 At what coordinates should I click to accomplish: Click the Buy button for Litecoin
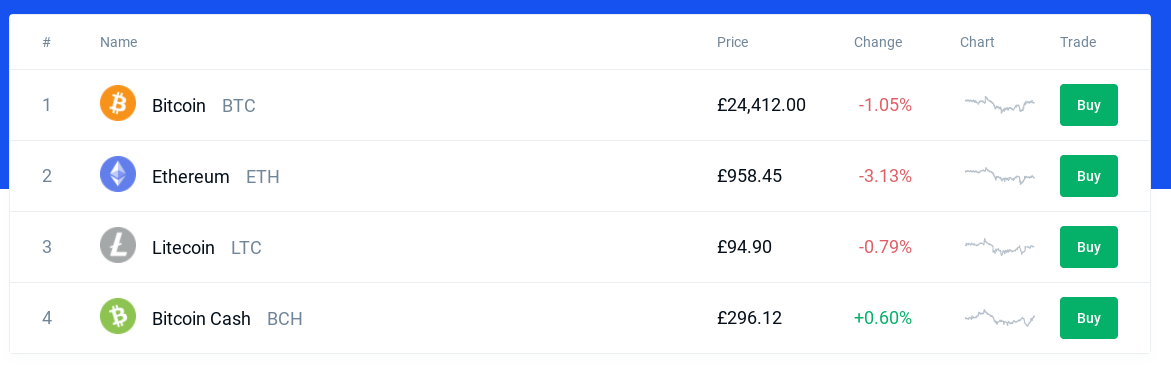click(x=1088, y=247)
